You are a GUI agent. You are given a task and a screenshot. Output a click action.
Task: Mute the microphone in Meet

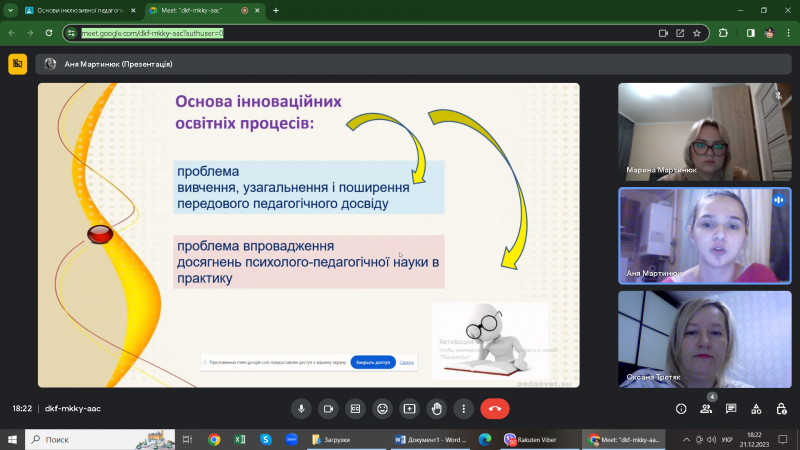[301, 408]
